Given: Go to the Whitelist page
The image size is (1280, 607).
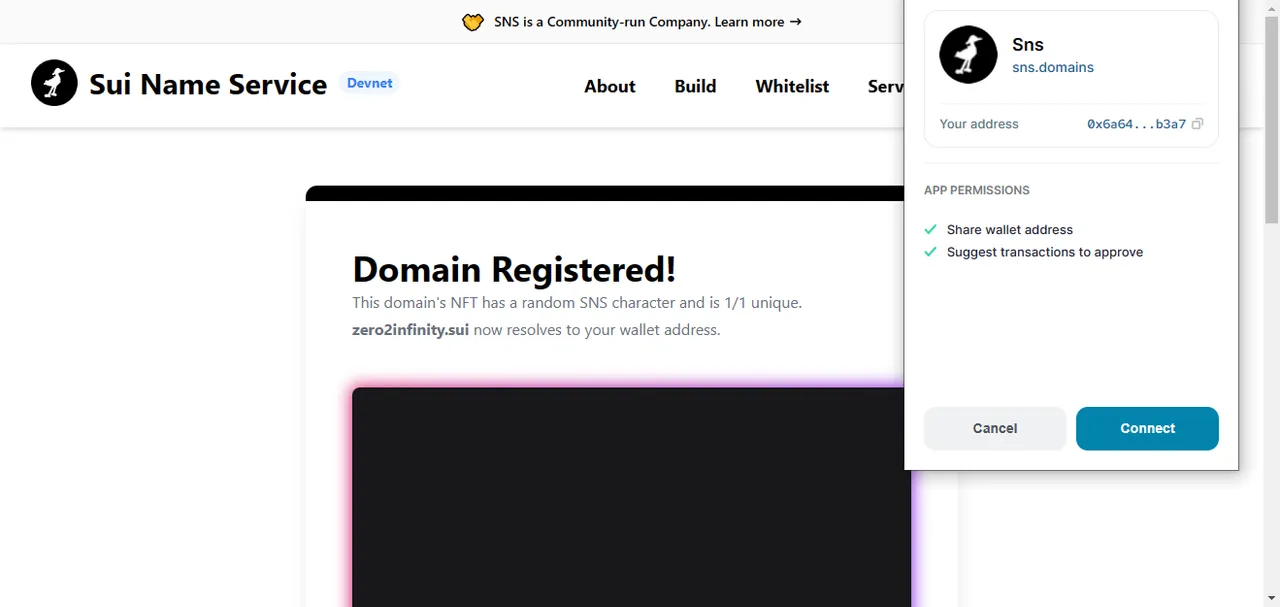Looking at the screenshot, I should point(792,86).
